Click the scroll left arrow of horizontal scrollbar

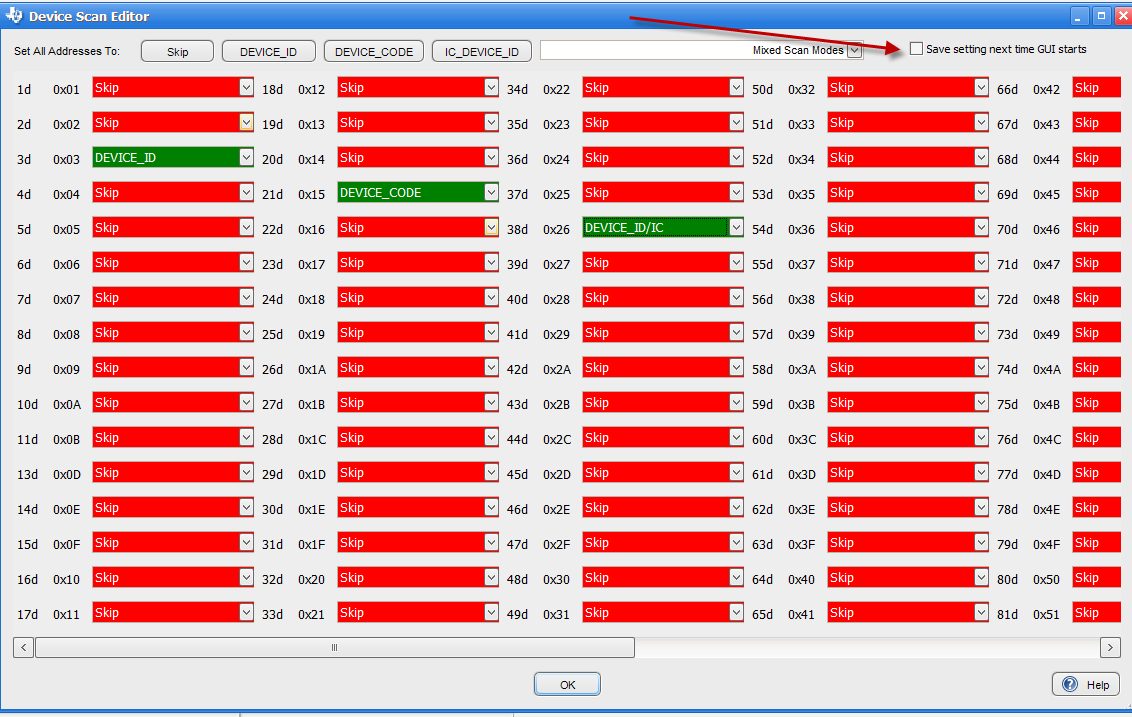tap(23, 647)
